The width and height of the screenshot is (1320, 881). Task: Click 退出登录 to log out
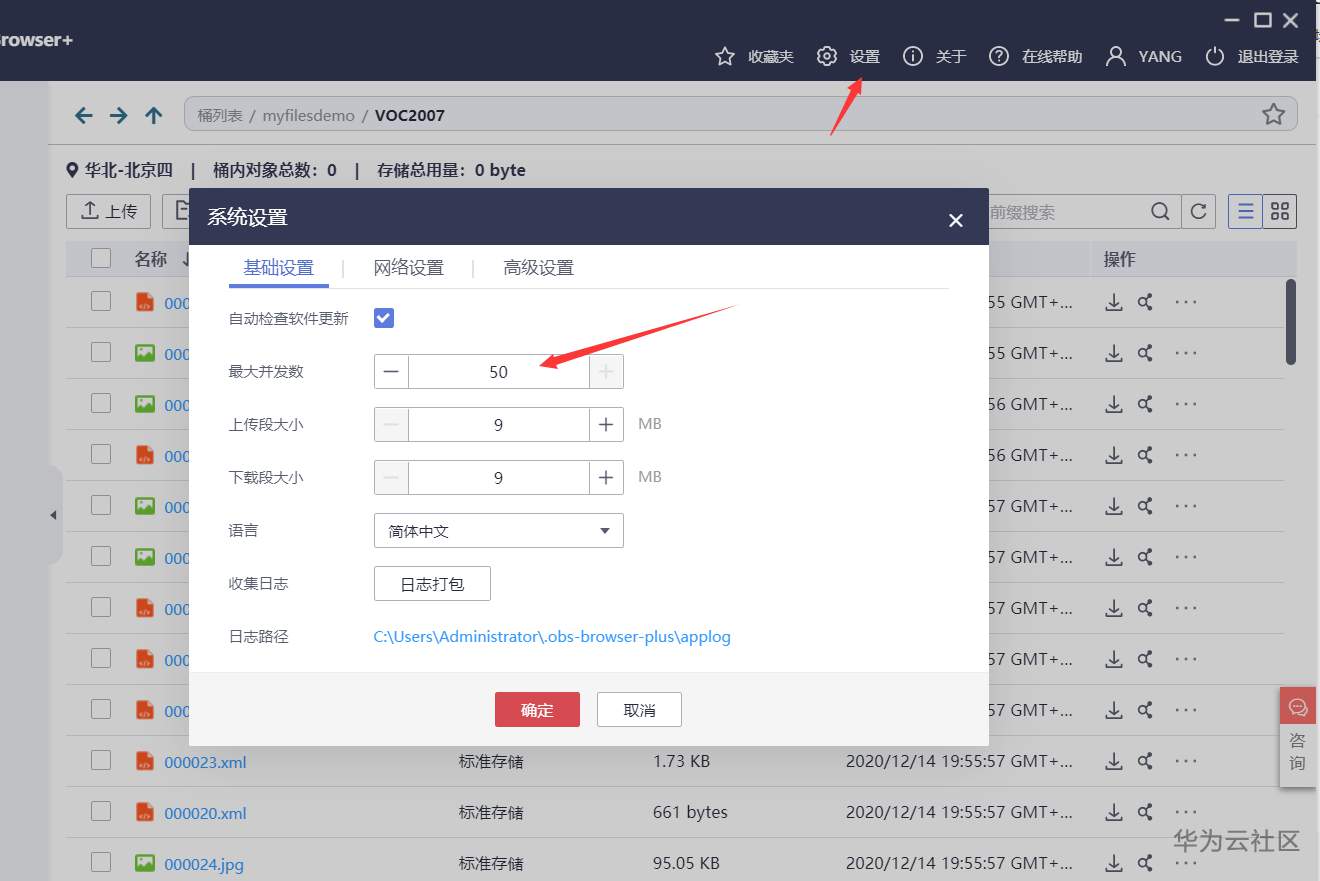coord(1252,56)
